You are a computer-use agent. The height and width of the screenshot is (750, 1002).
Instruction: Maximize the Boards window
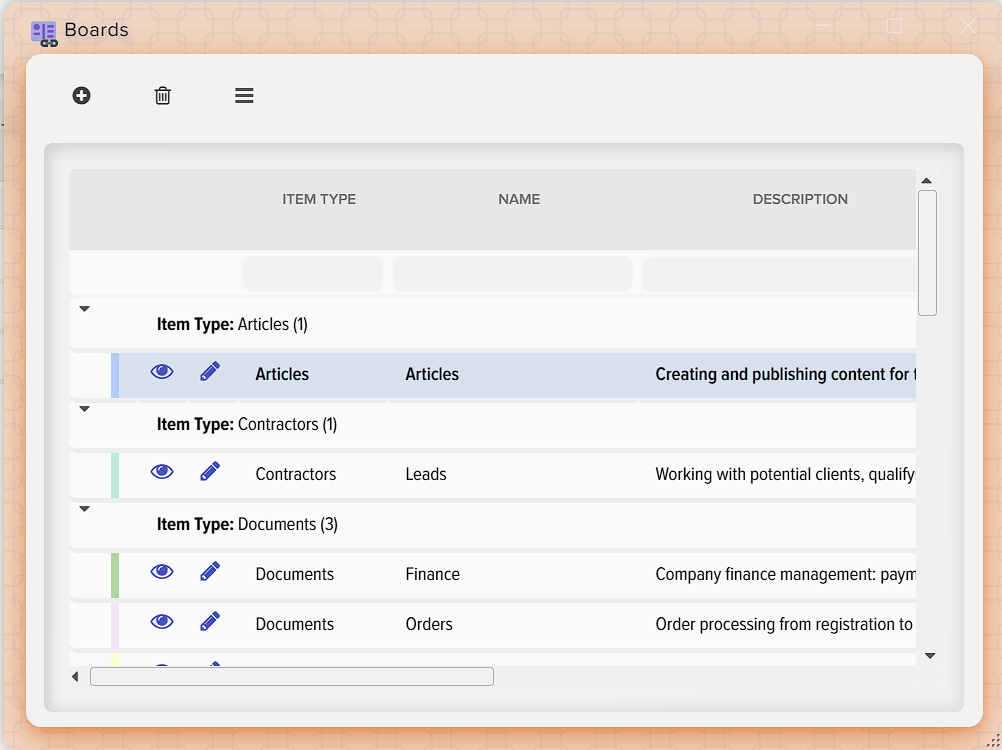tap(895, 26)
